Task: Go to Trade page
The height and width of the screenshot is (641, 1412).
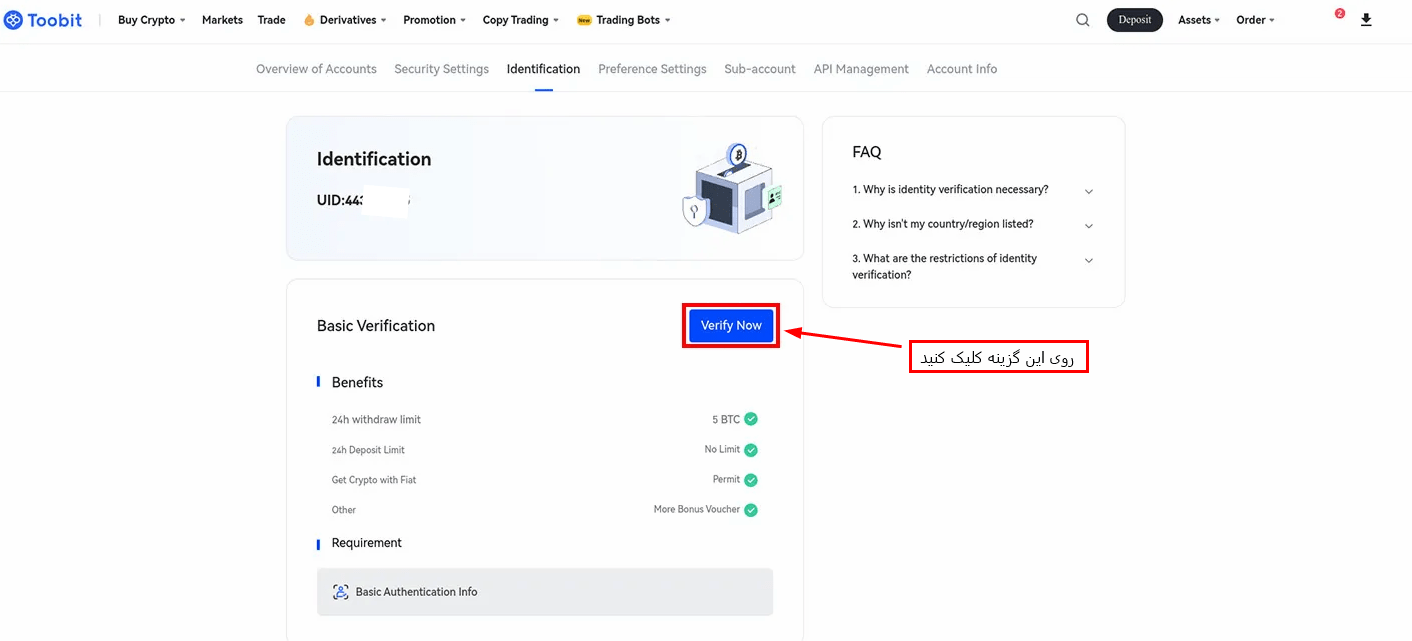Action: 272,20
